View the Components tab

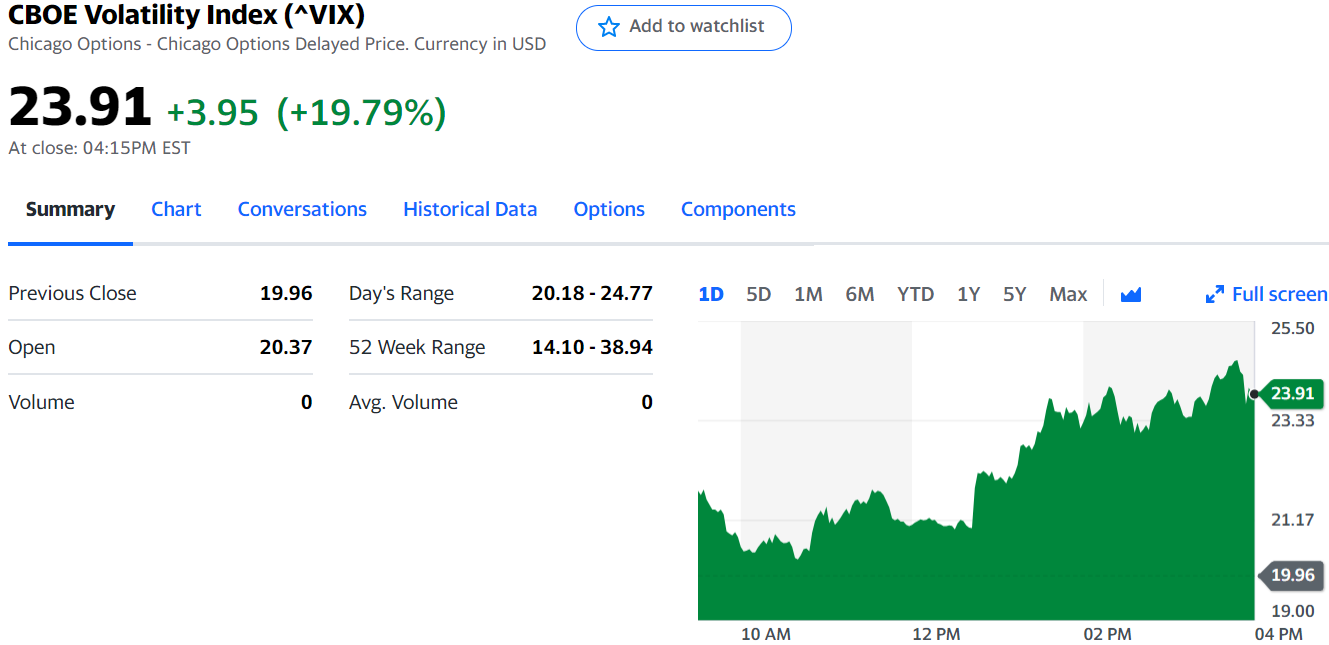pyautogui.click(x=738, y=209)
